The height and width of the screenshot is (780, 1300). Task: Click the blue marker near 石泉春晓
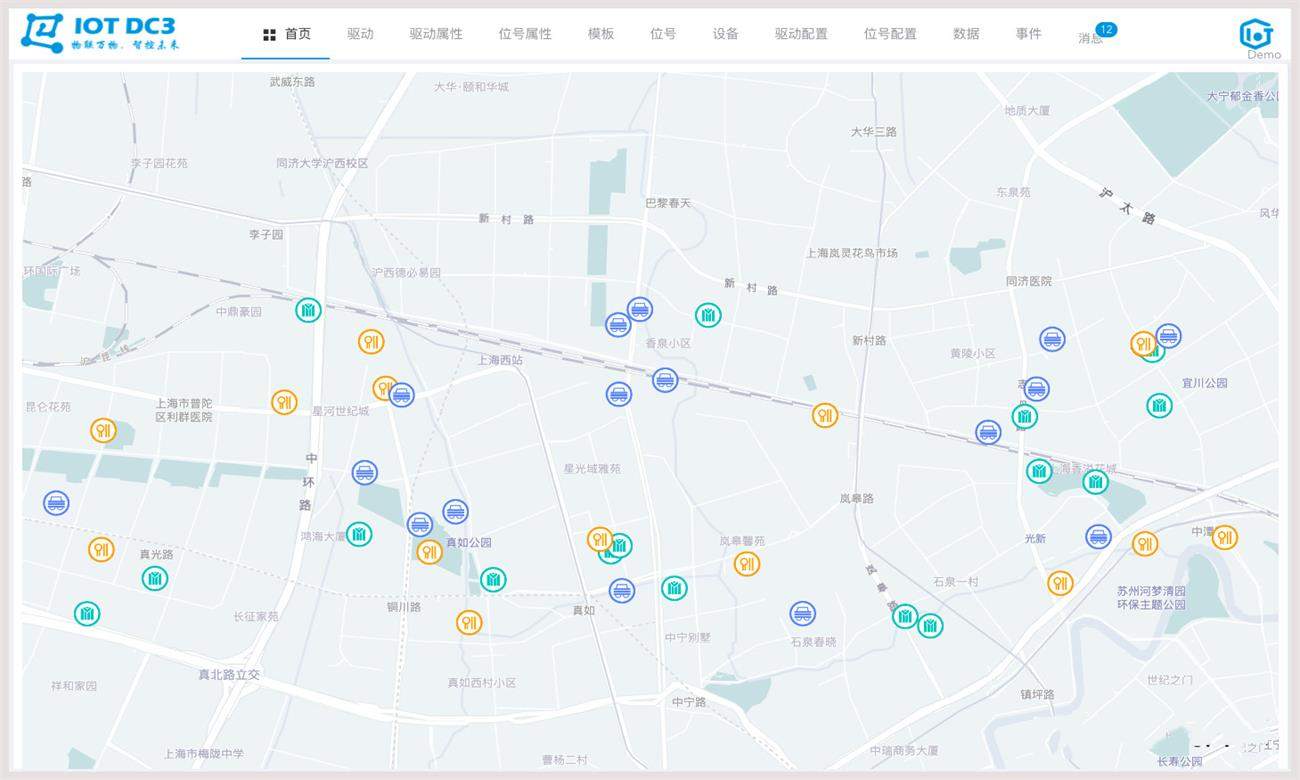tap(803, 614)
